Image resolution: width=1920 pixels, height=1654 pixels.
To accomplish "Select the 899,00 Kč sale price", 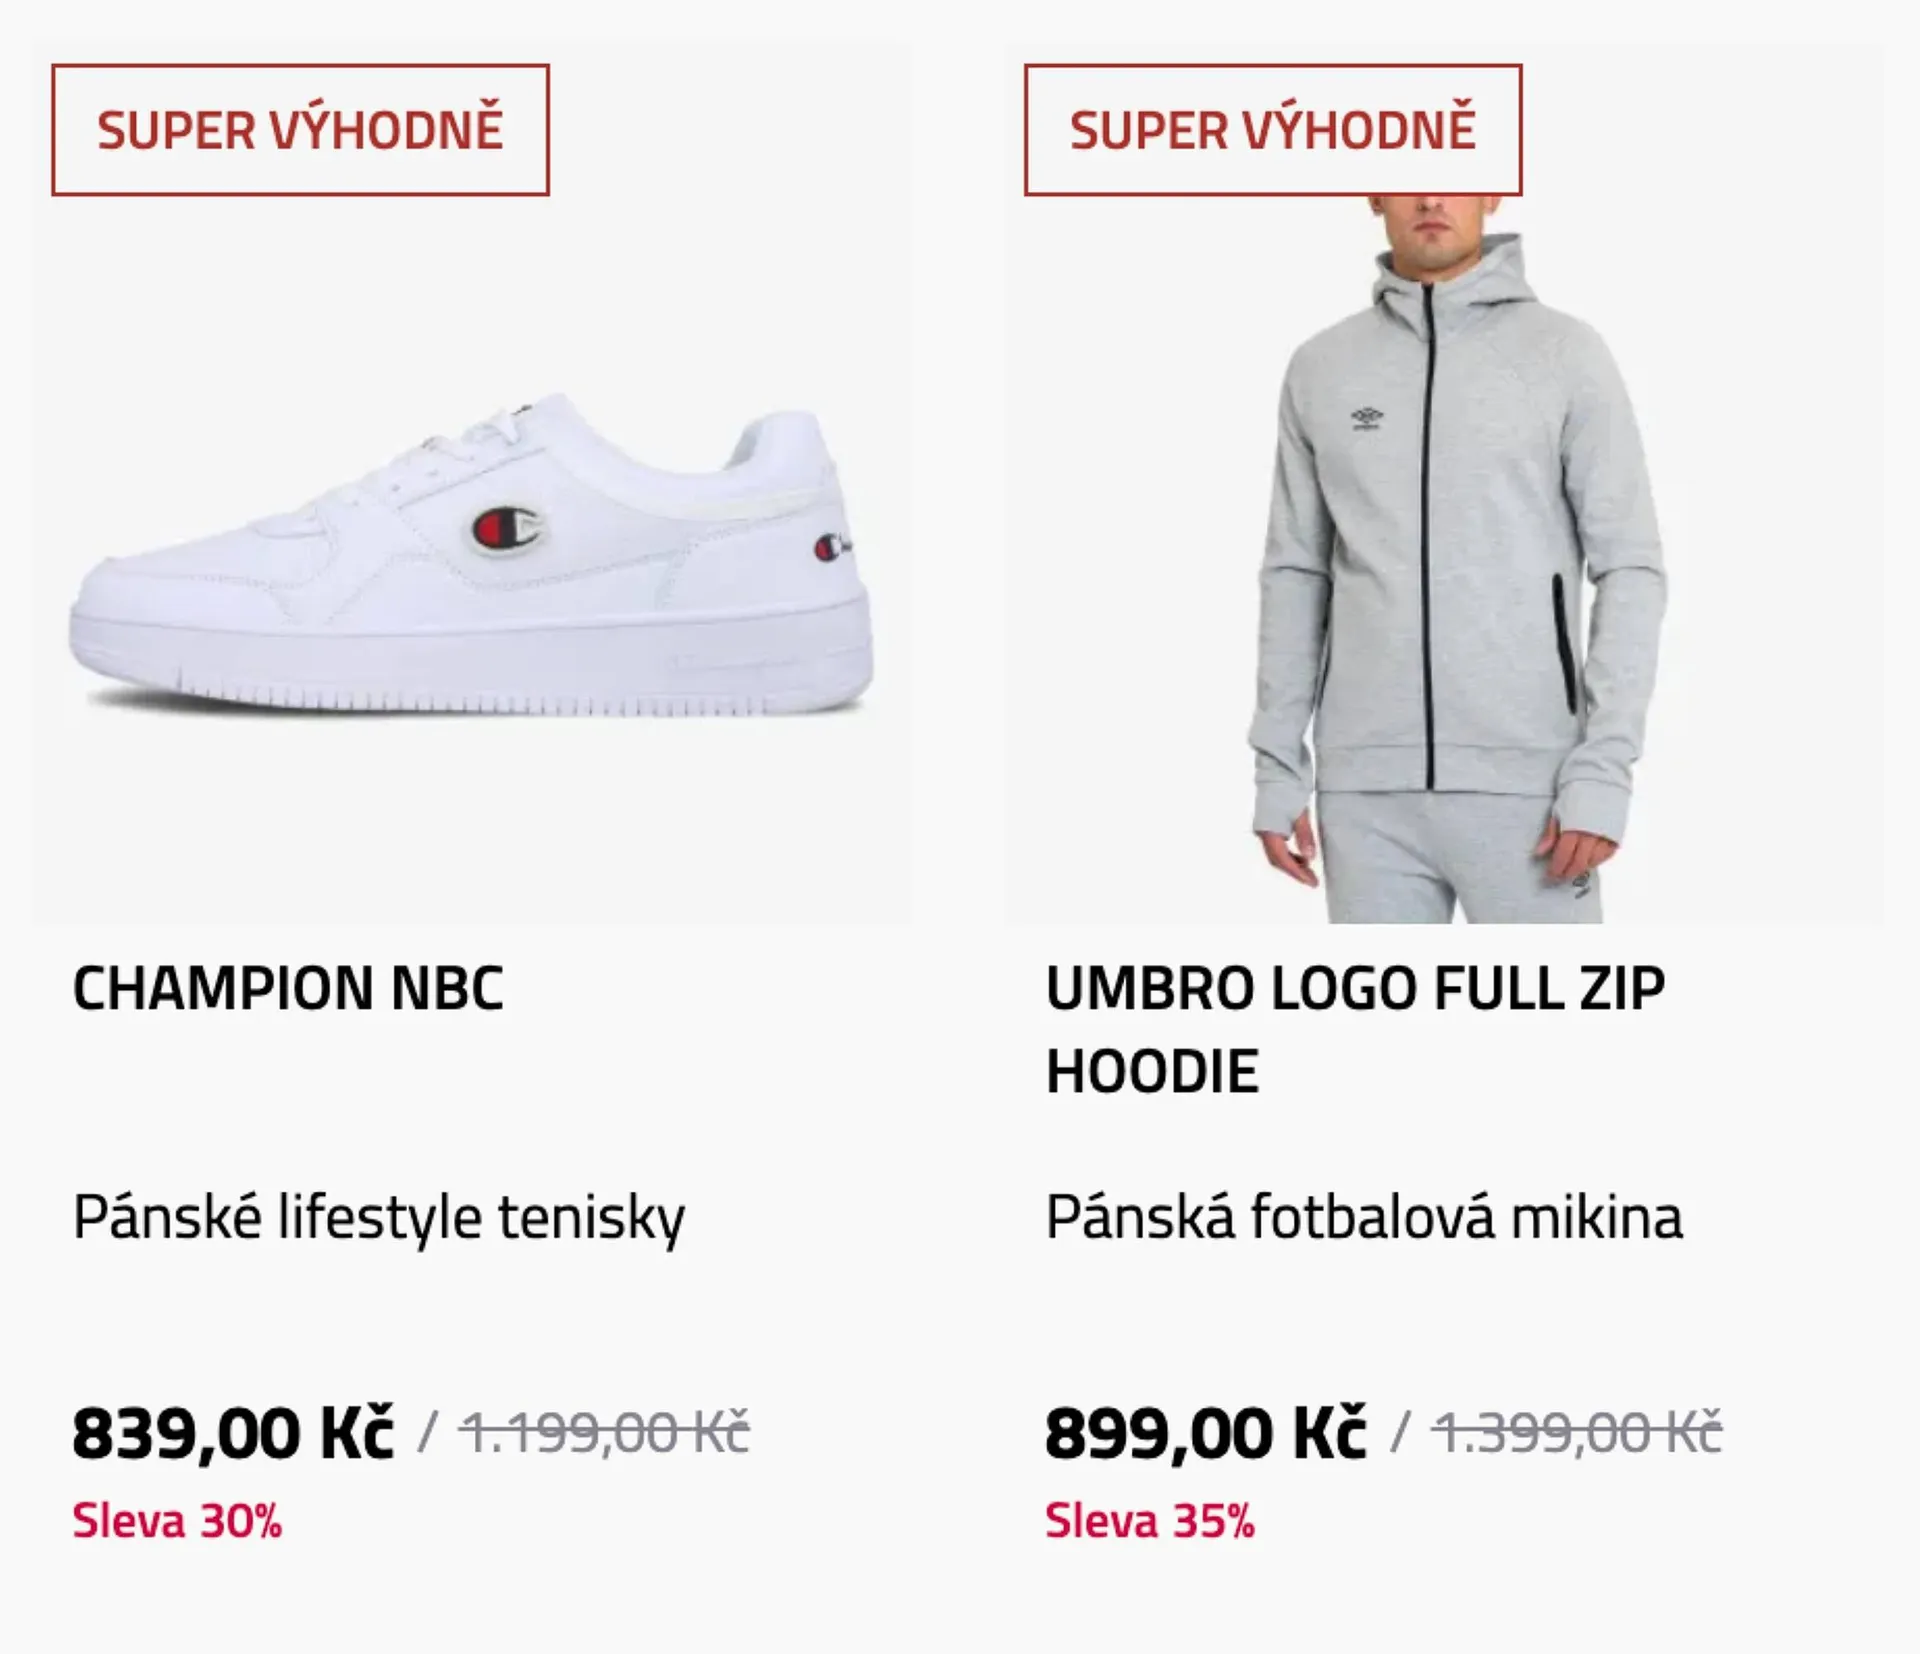I will 1205,1433.
